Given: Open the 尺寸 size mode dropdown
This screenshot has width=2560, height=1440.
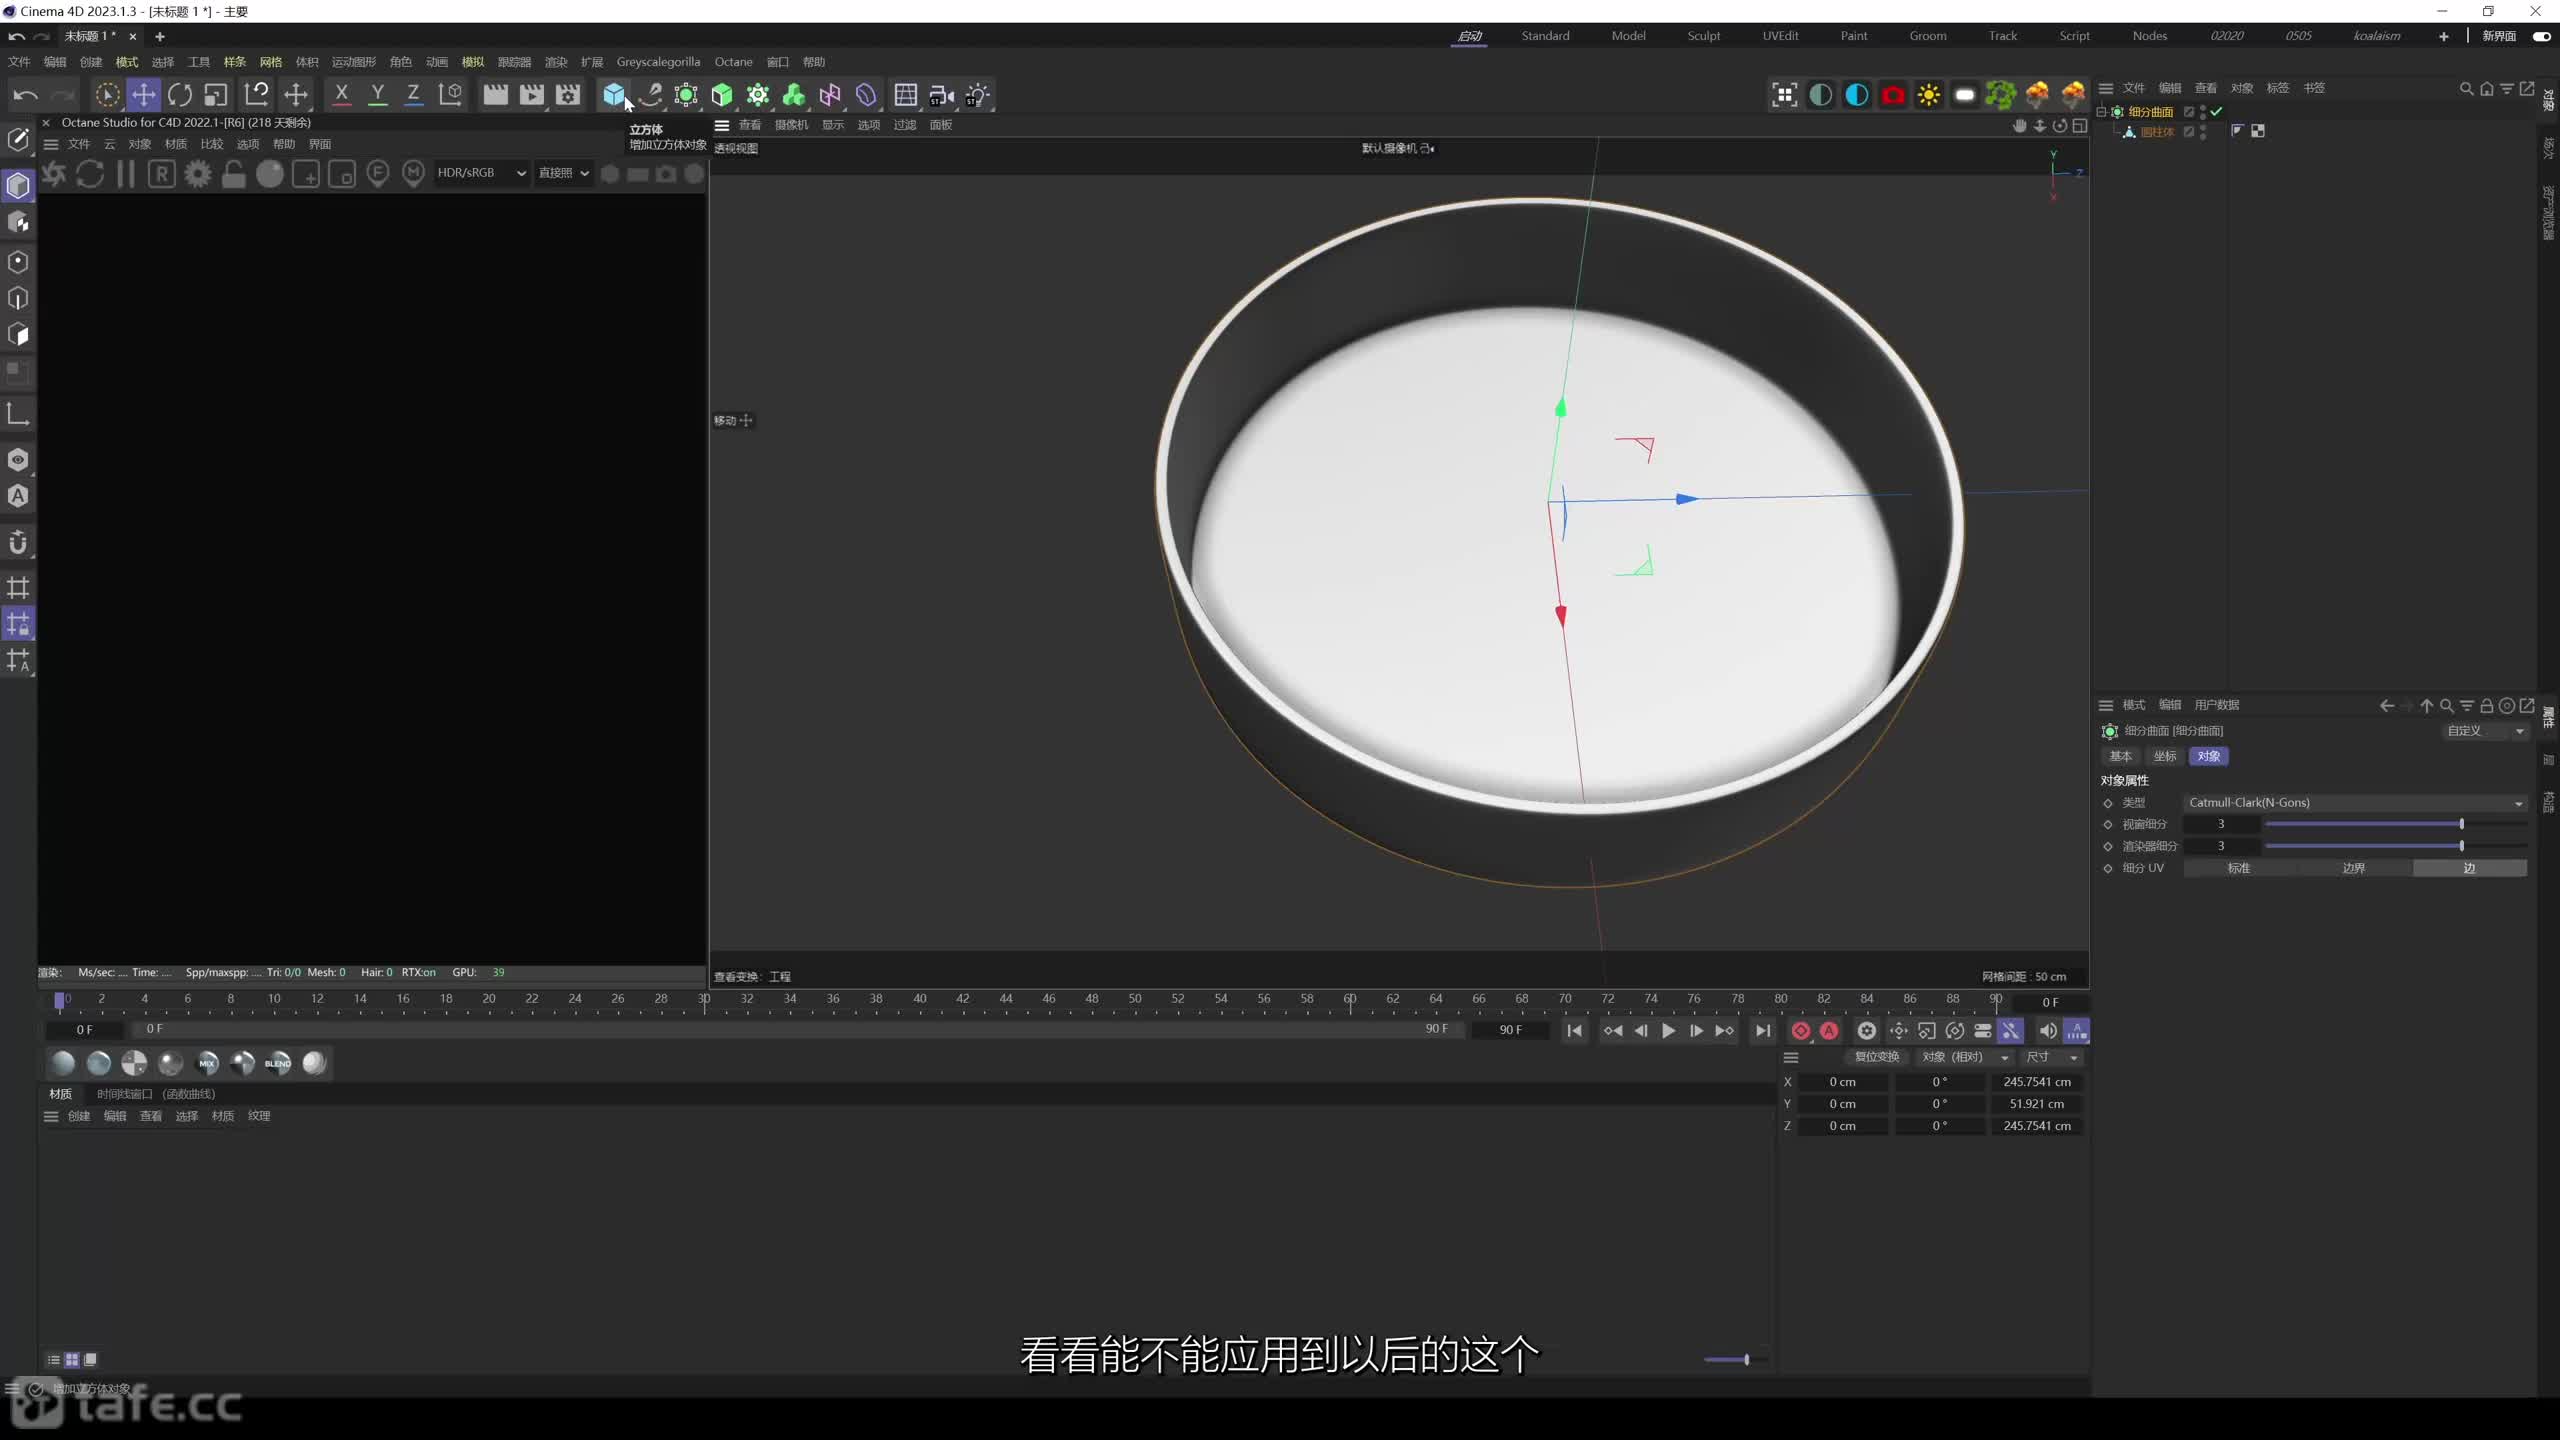Looking at the screenshot, I should click(2052, 1057).
